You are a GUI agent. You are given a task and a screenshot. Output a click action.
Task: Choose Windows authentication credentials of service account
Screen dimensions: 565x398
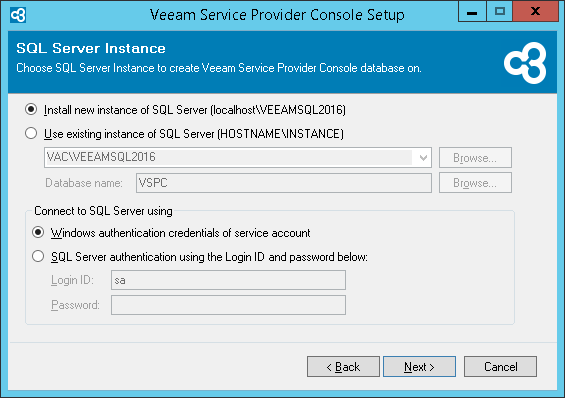pyautogui.click(x=38, y=232)
